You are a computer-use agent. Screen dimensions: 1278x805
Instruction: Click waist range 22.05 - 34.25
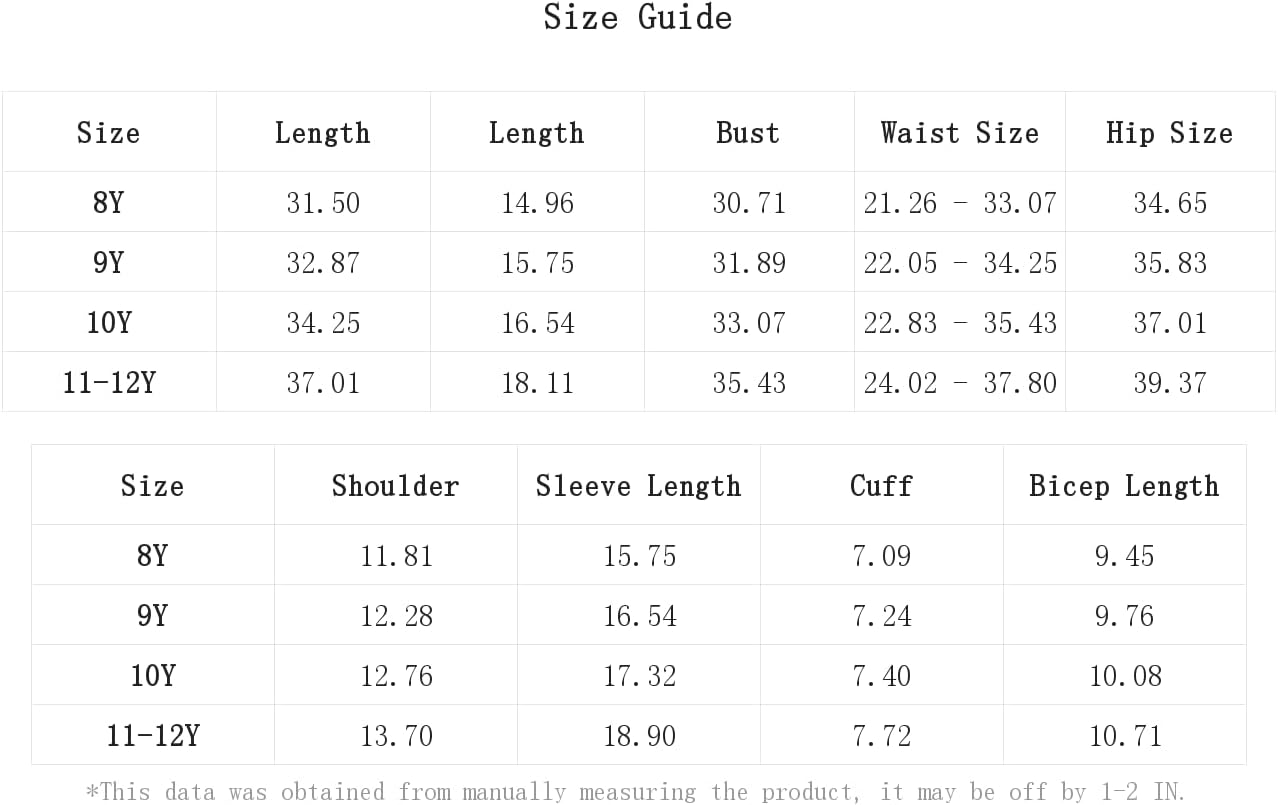[x=960, y=262]
